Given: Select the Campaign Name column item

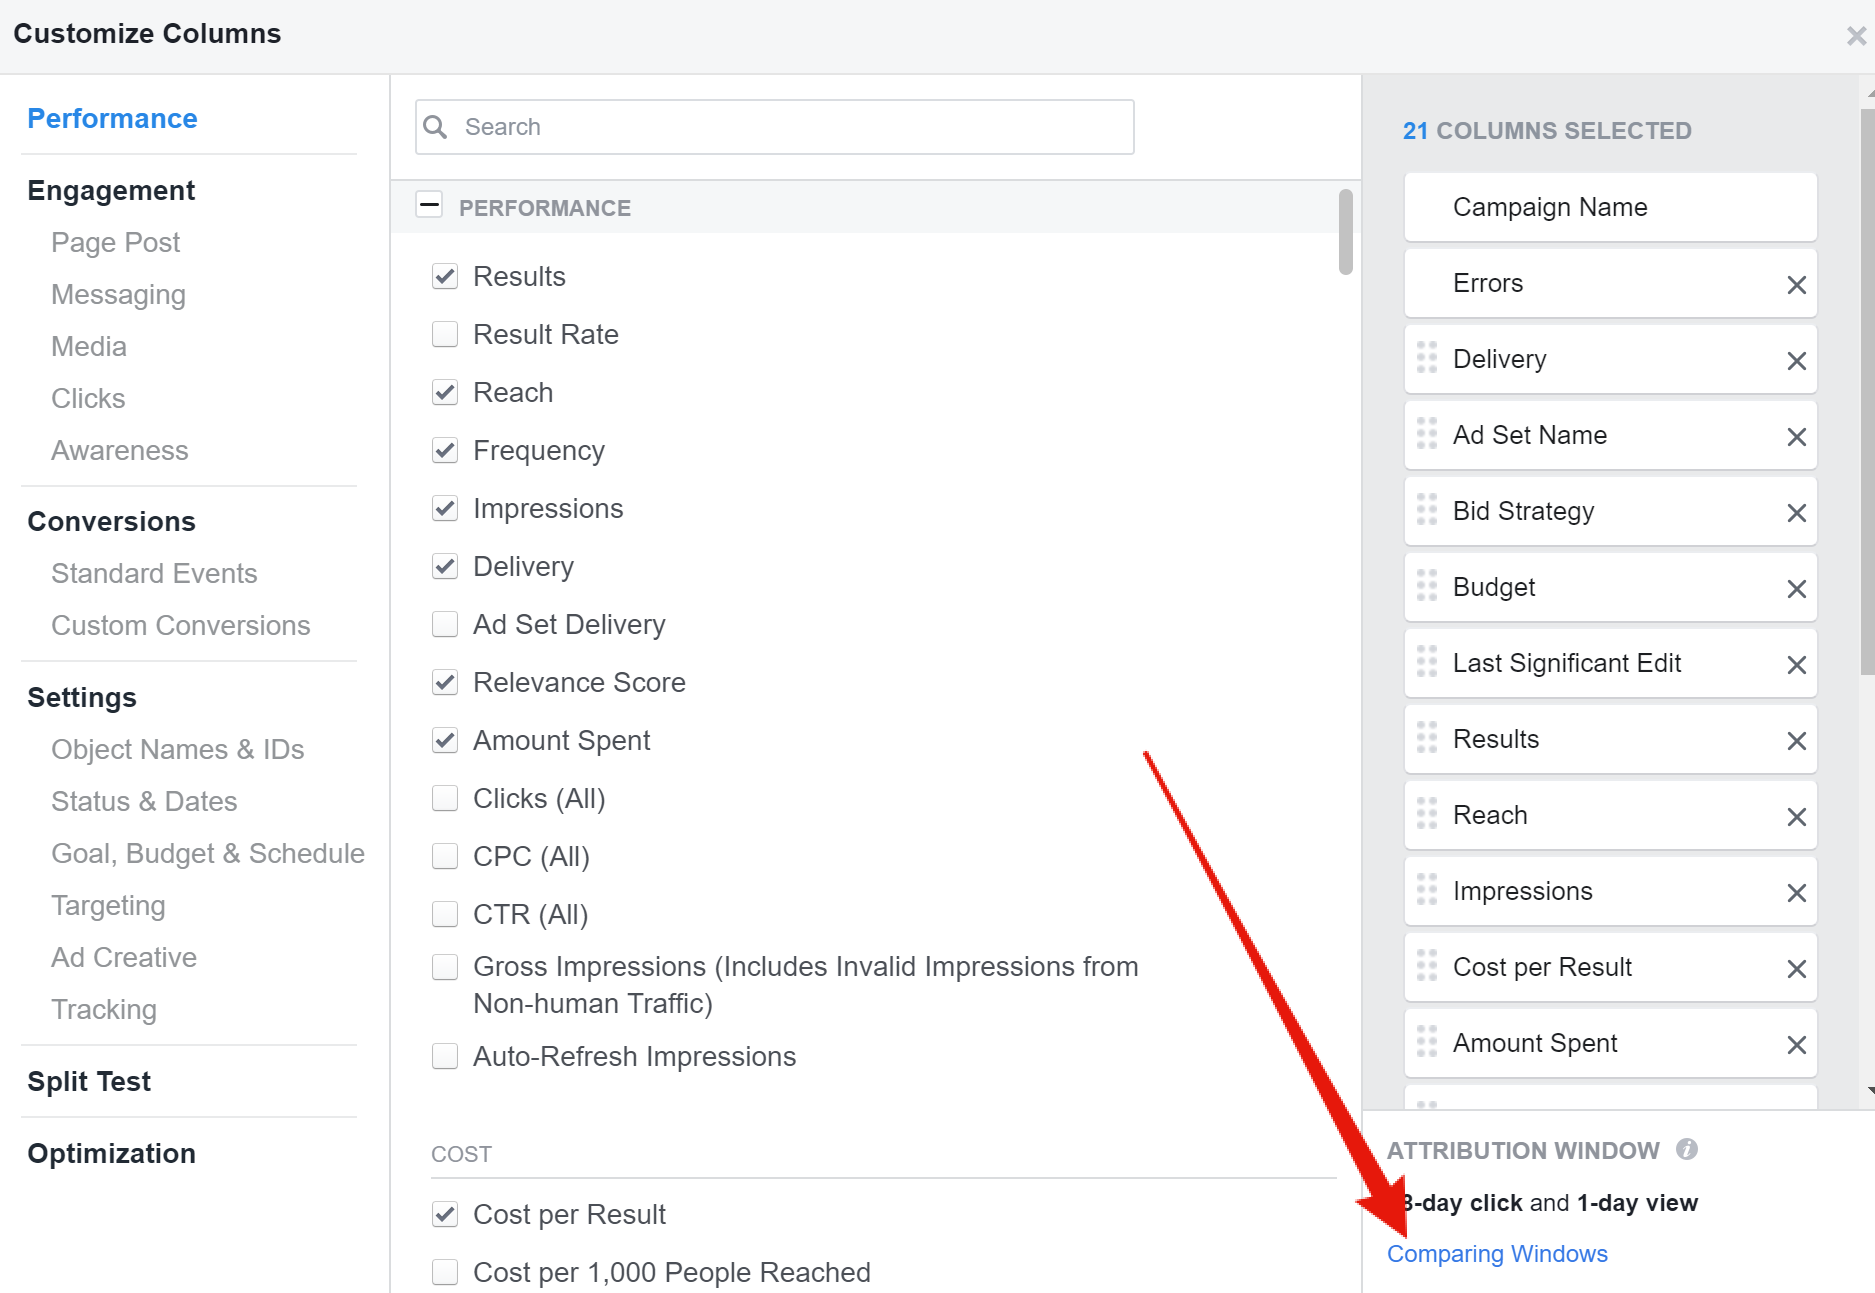Looking at the screenshot, I should click(x=1610, y=207).
